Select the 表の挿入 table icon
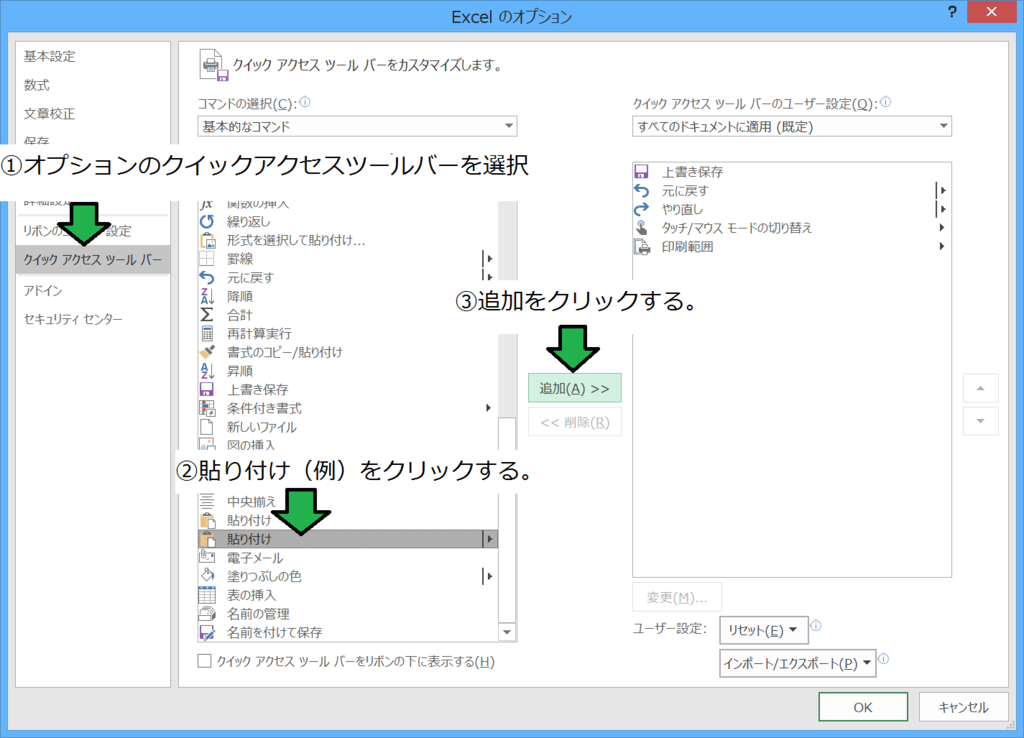This screenshot has width=1024, height=738. [207, 595]
